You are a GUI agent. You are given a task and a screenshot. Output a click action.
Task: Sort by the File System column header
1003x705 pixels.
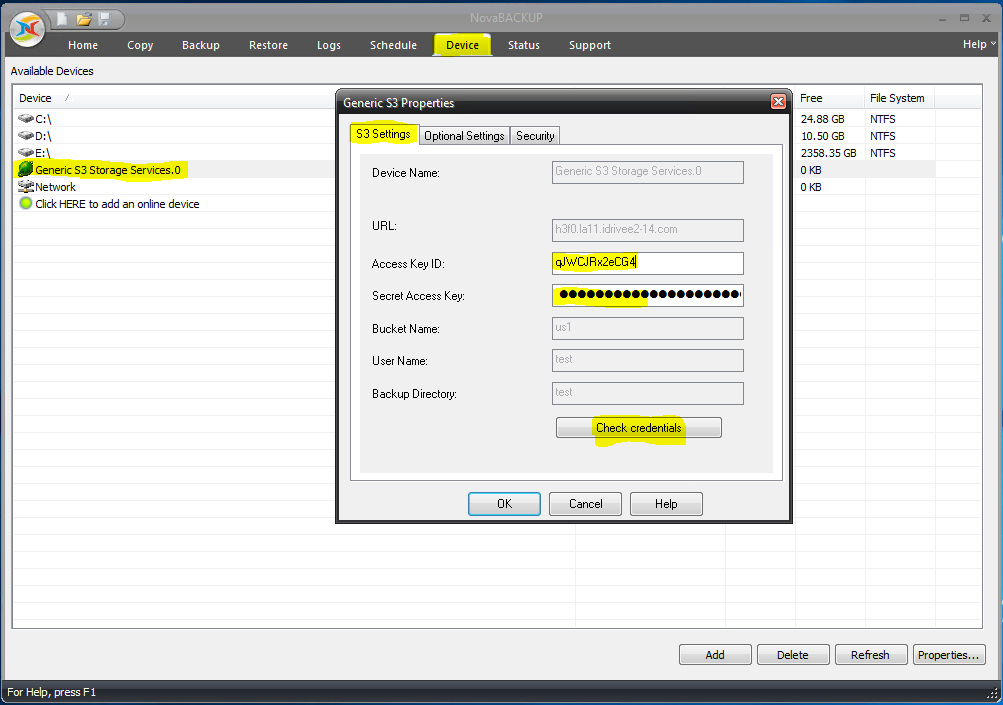(897, 98)
